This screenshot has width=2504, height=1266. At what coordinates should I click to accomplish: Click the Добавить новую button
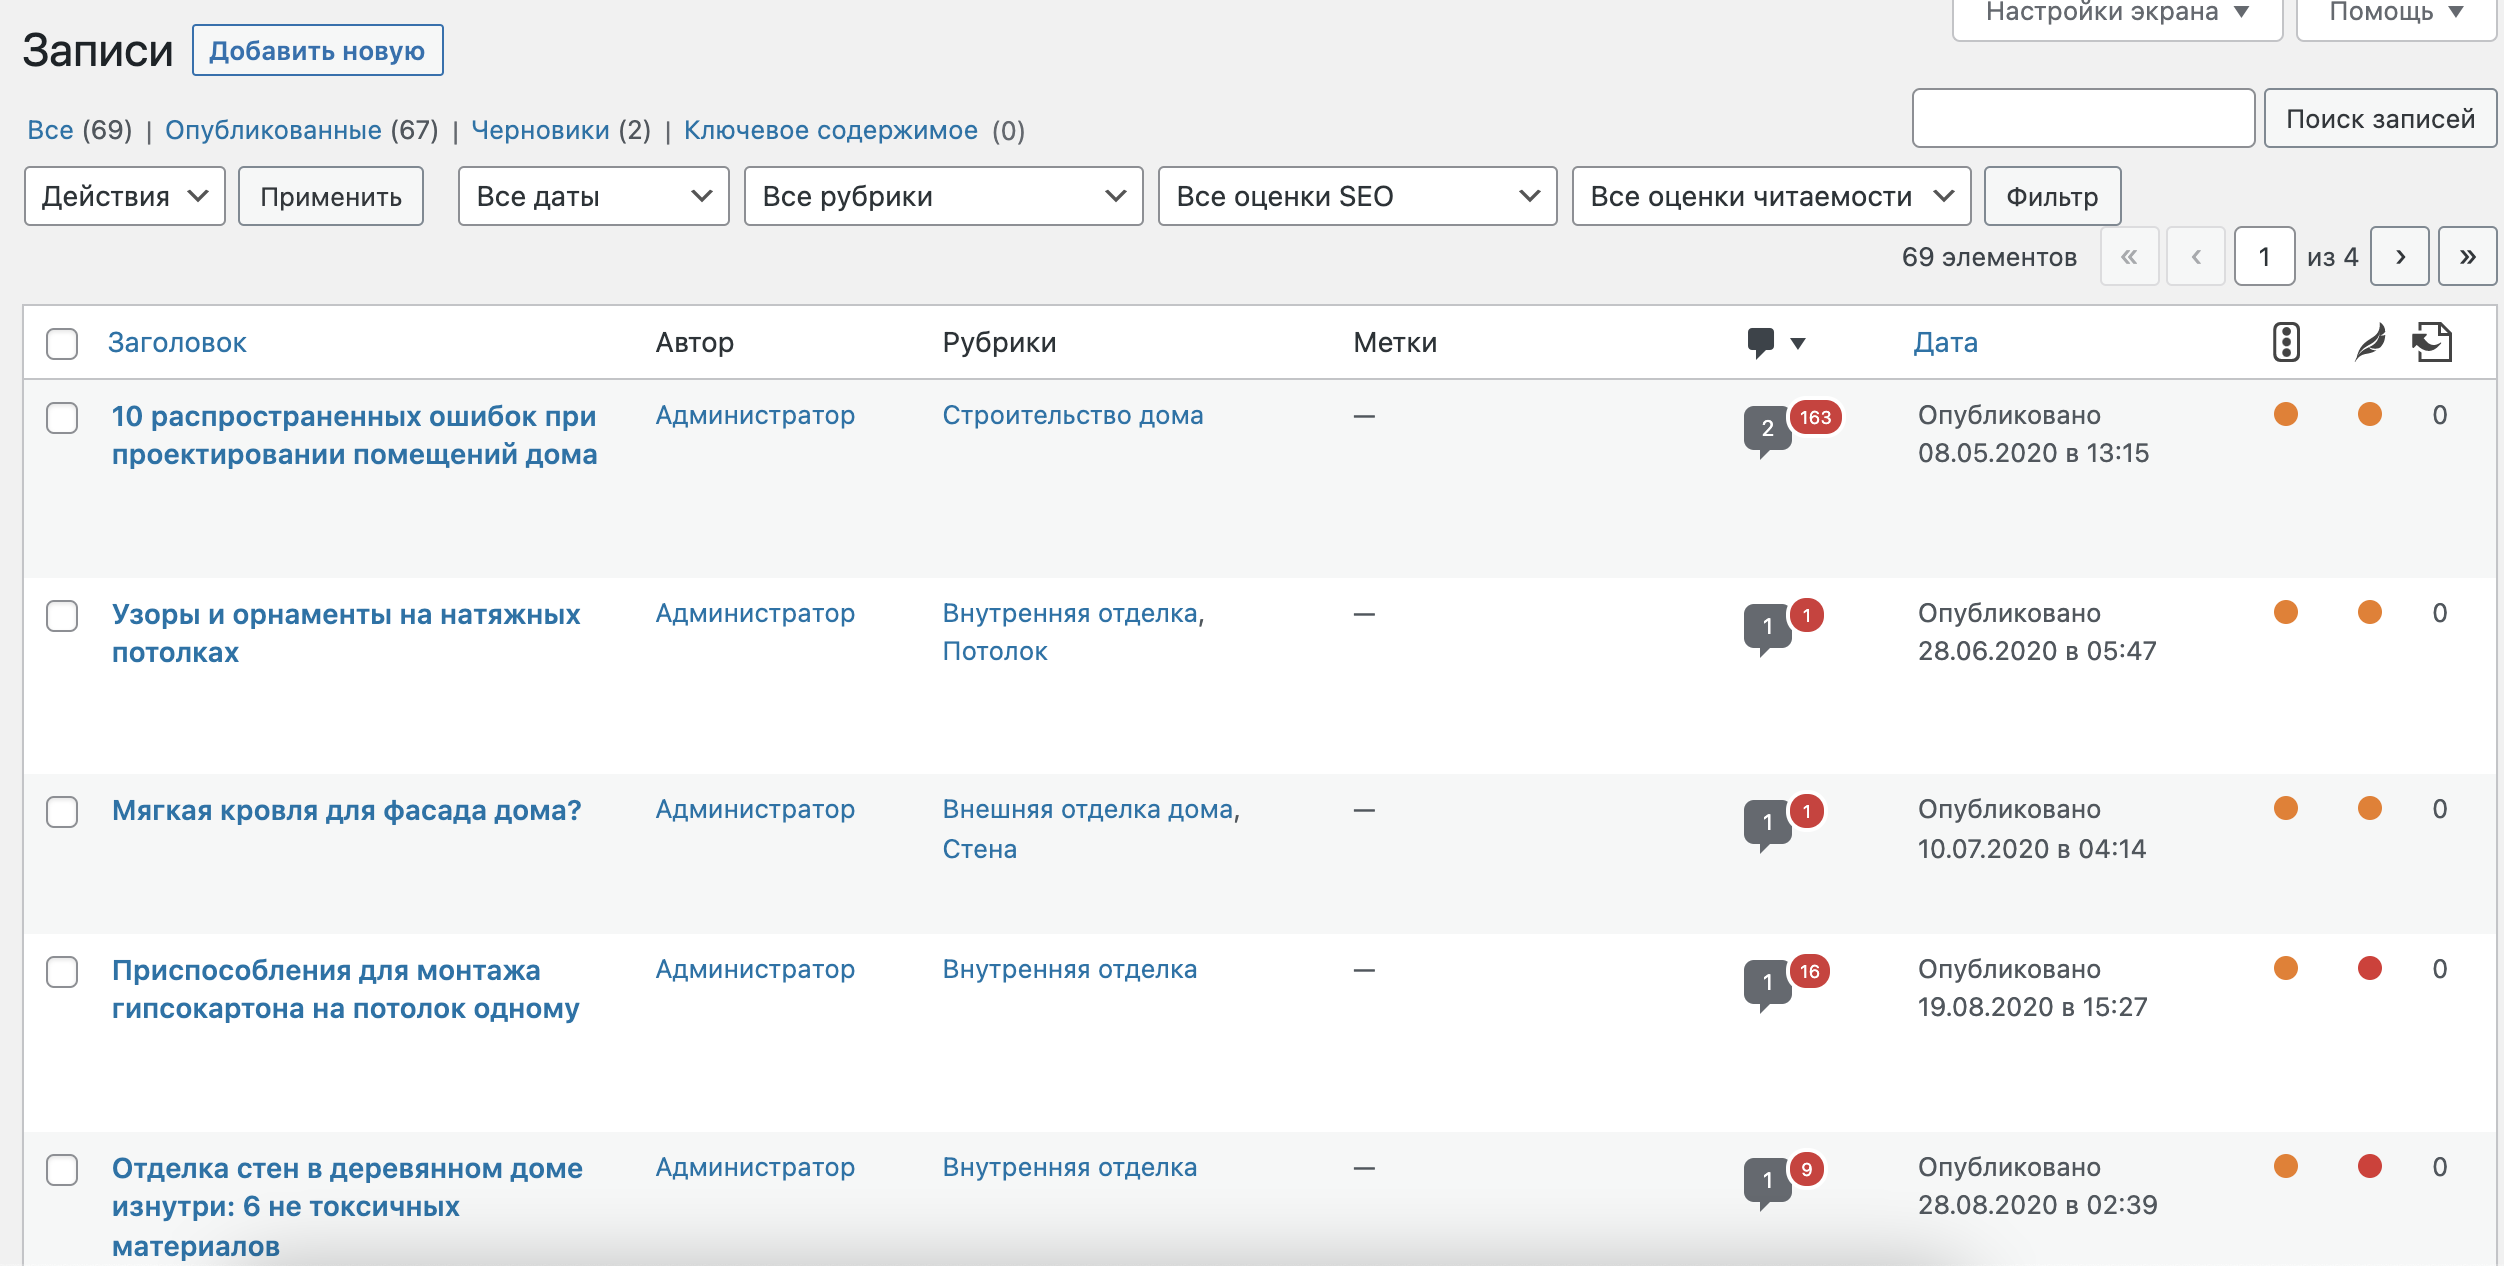[317, 51]
